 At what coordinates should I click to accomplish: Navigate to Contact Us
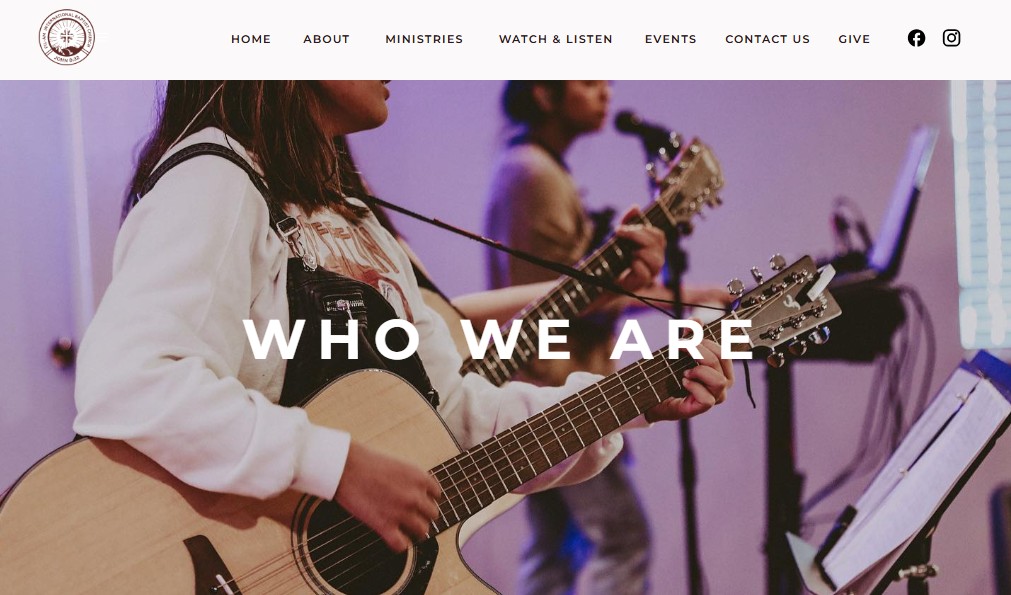tap(767, 39)
